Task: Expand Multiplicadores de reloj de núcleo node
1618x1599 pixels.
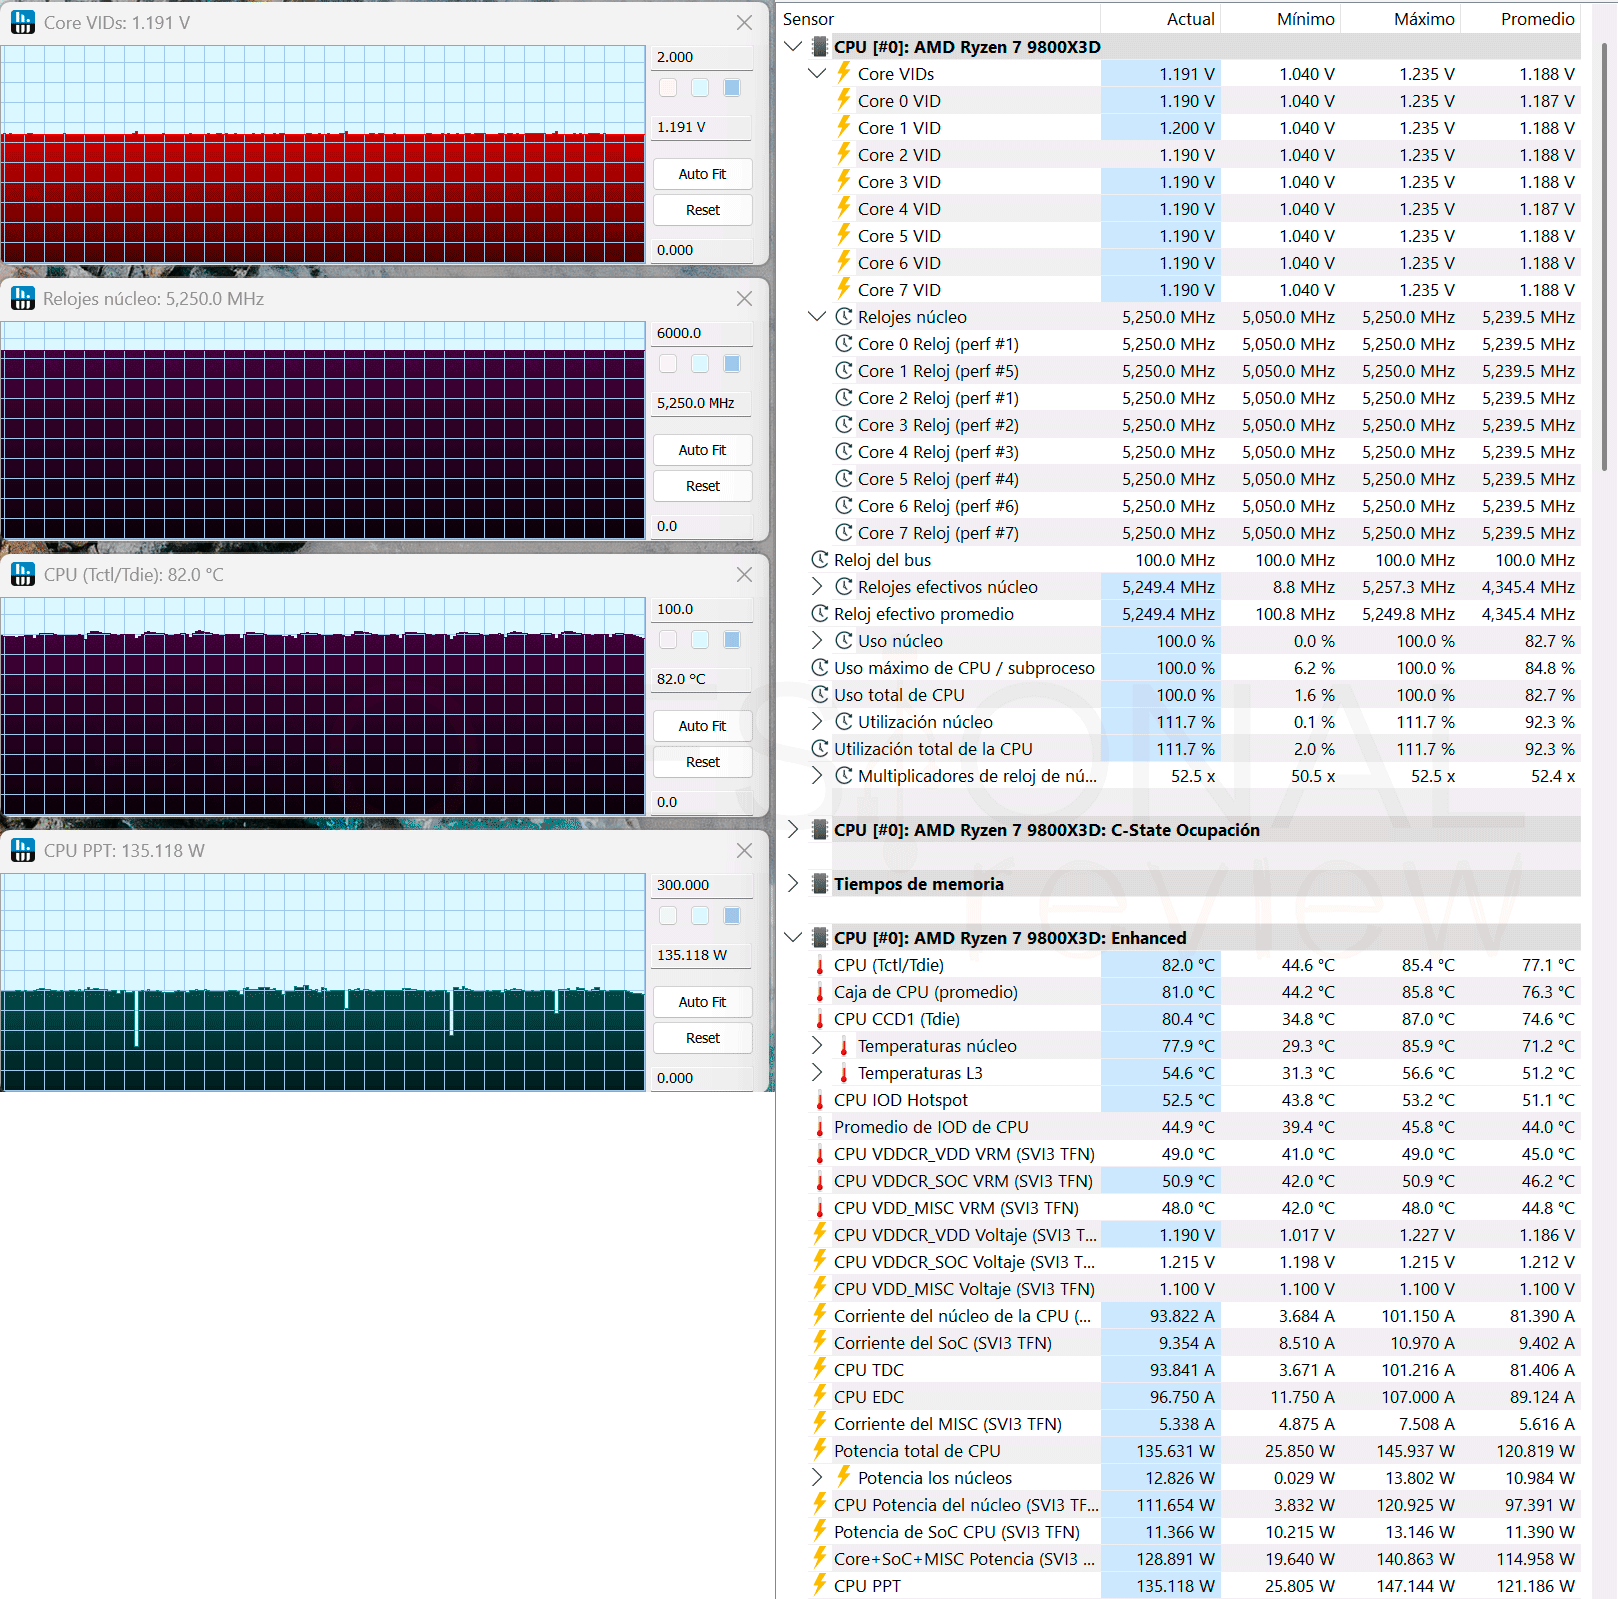Action: [817, 775]
